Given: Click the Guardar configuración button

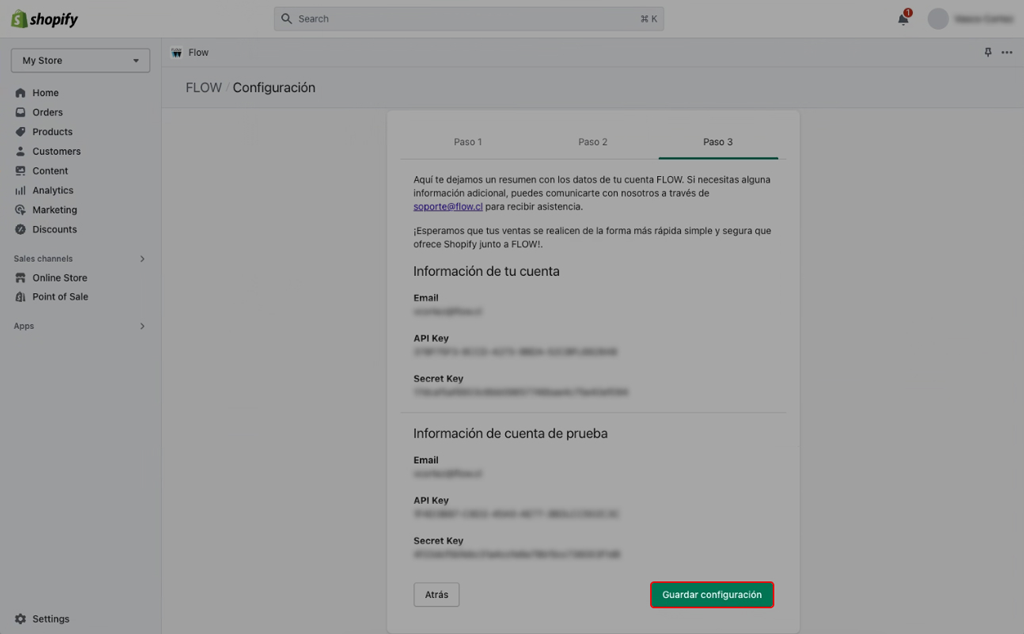Looking at the screenshot, I should click(712, 595).
